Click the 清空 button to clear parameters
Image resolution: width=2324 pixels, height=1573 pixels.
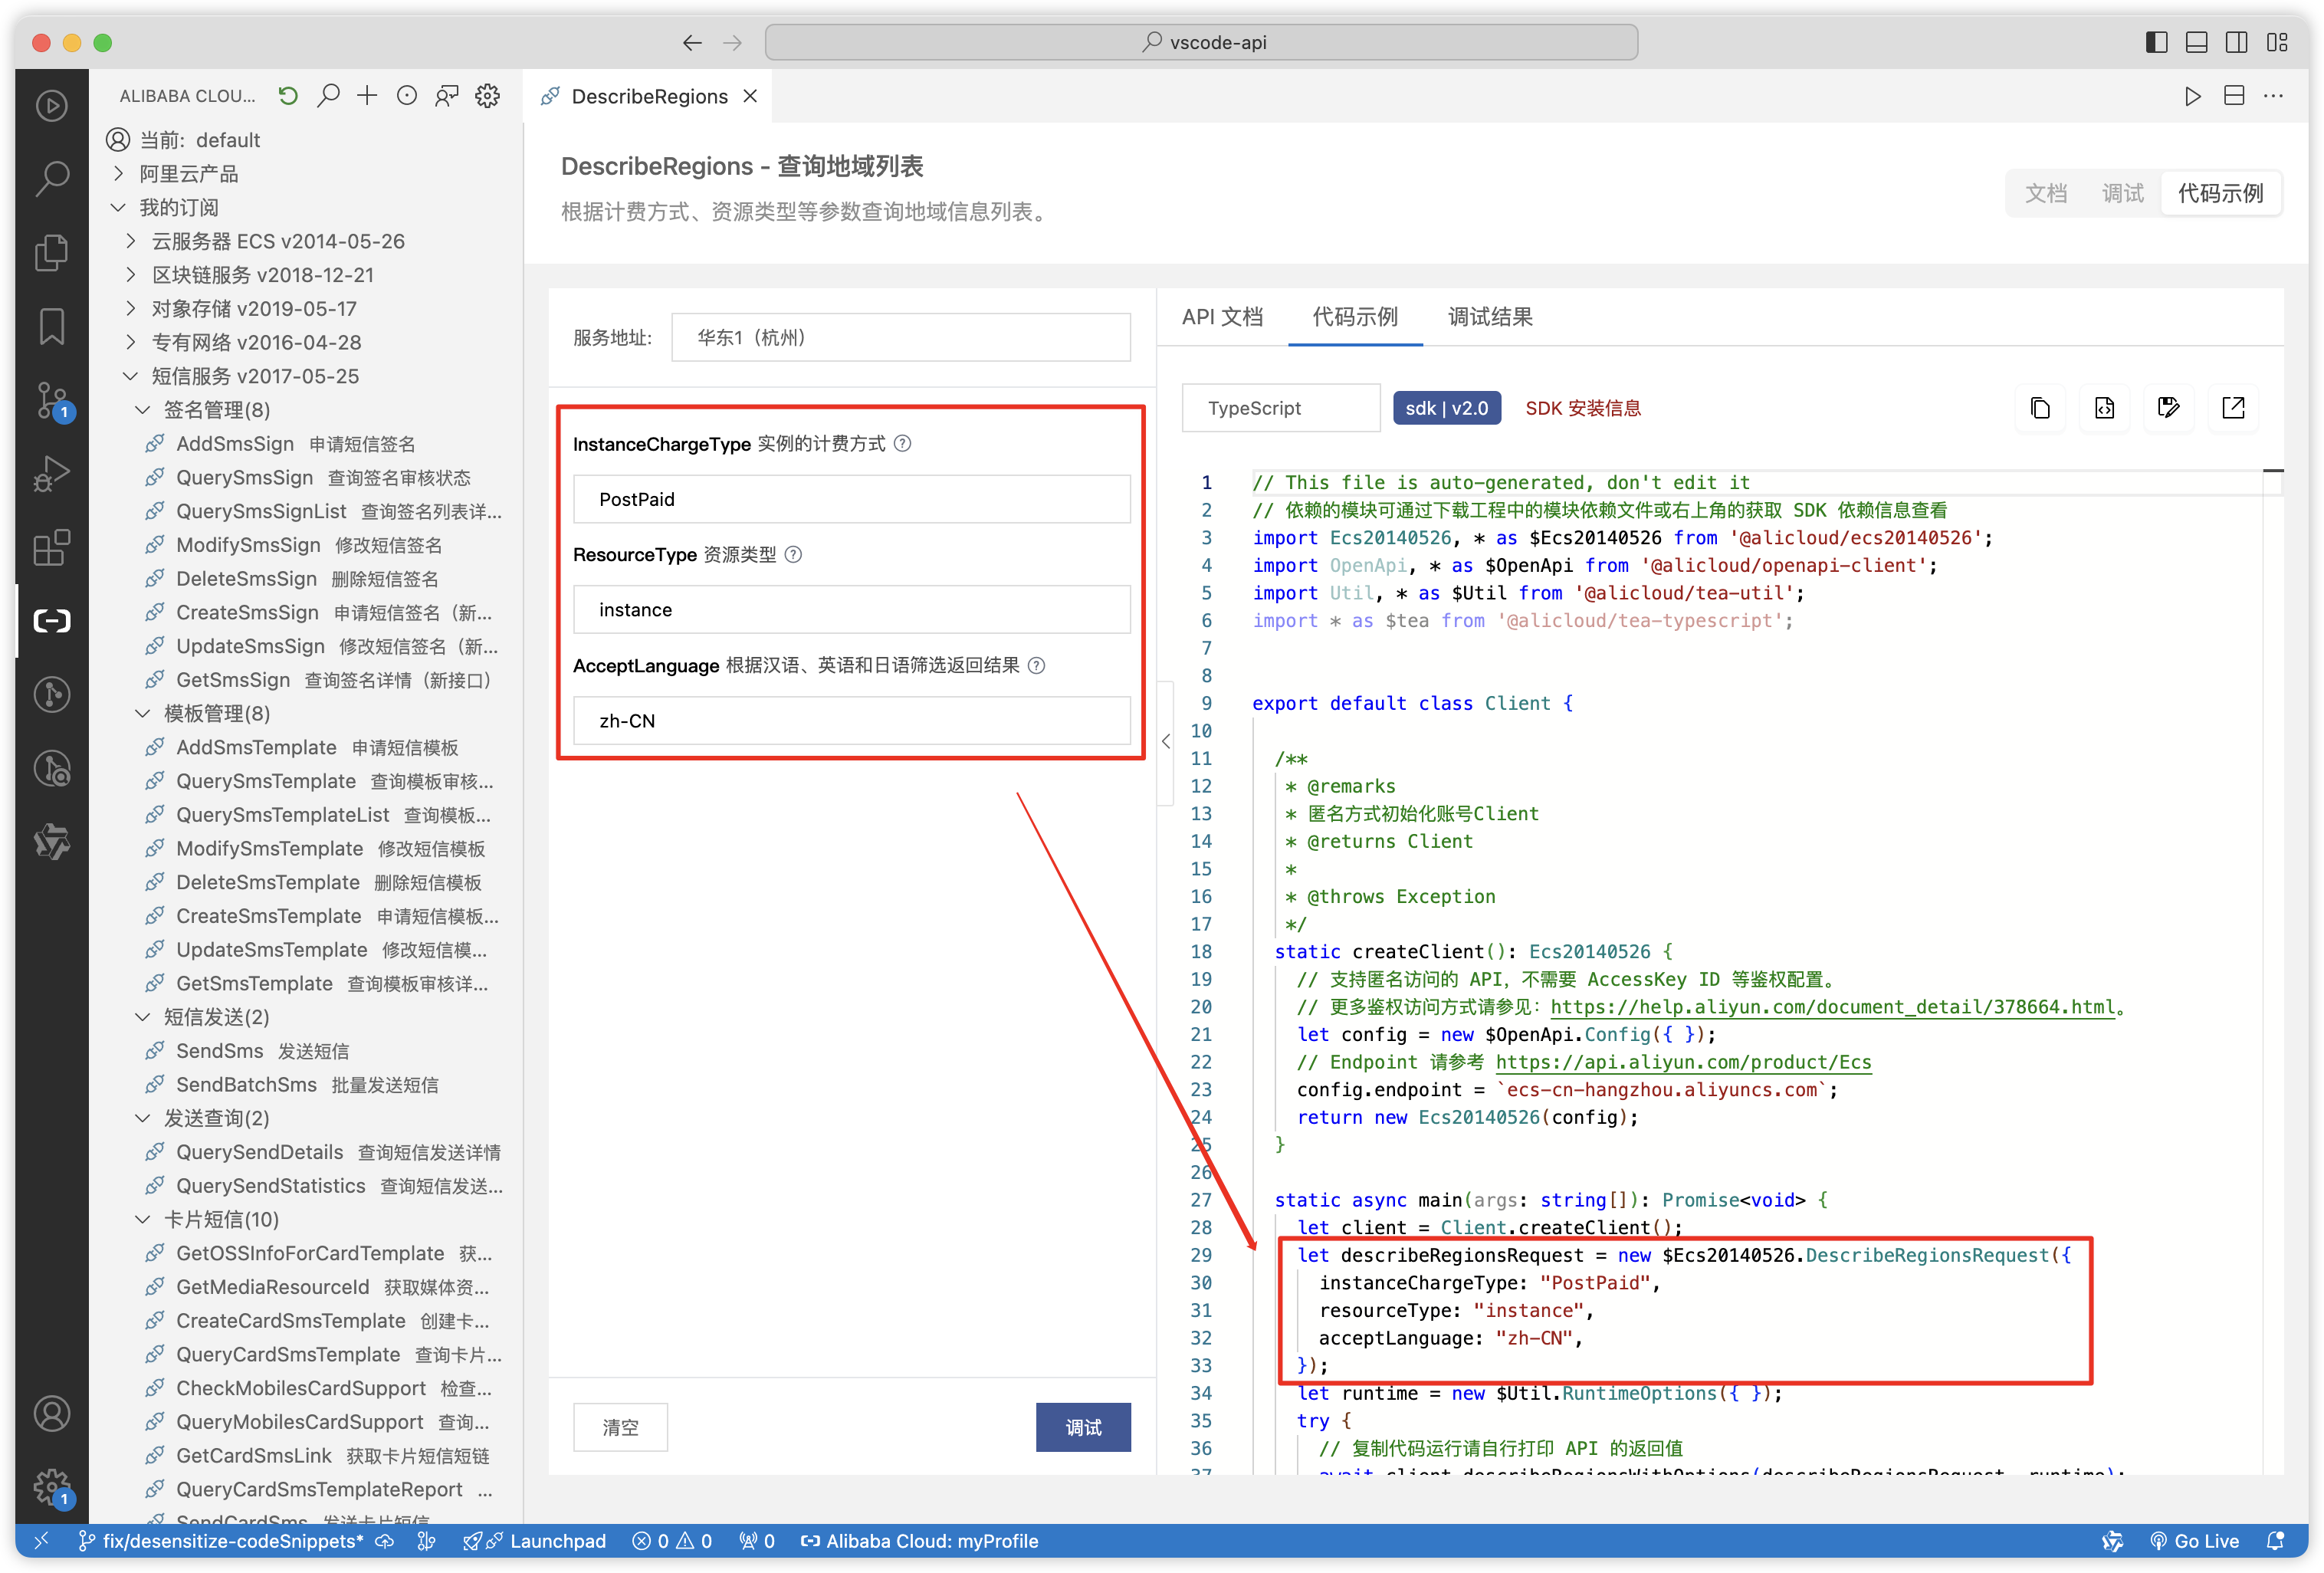(x=620, y=1427)
